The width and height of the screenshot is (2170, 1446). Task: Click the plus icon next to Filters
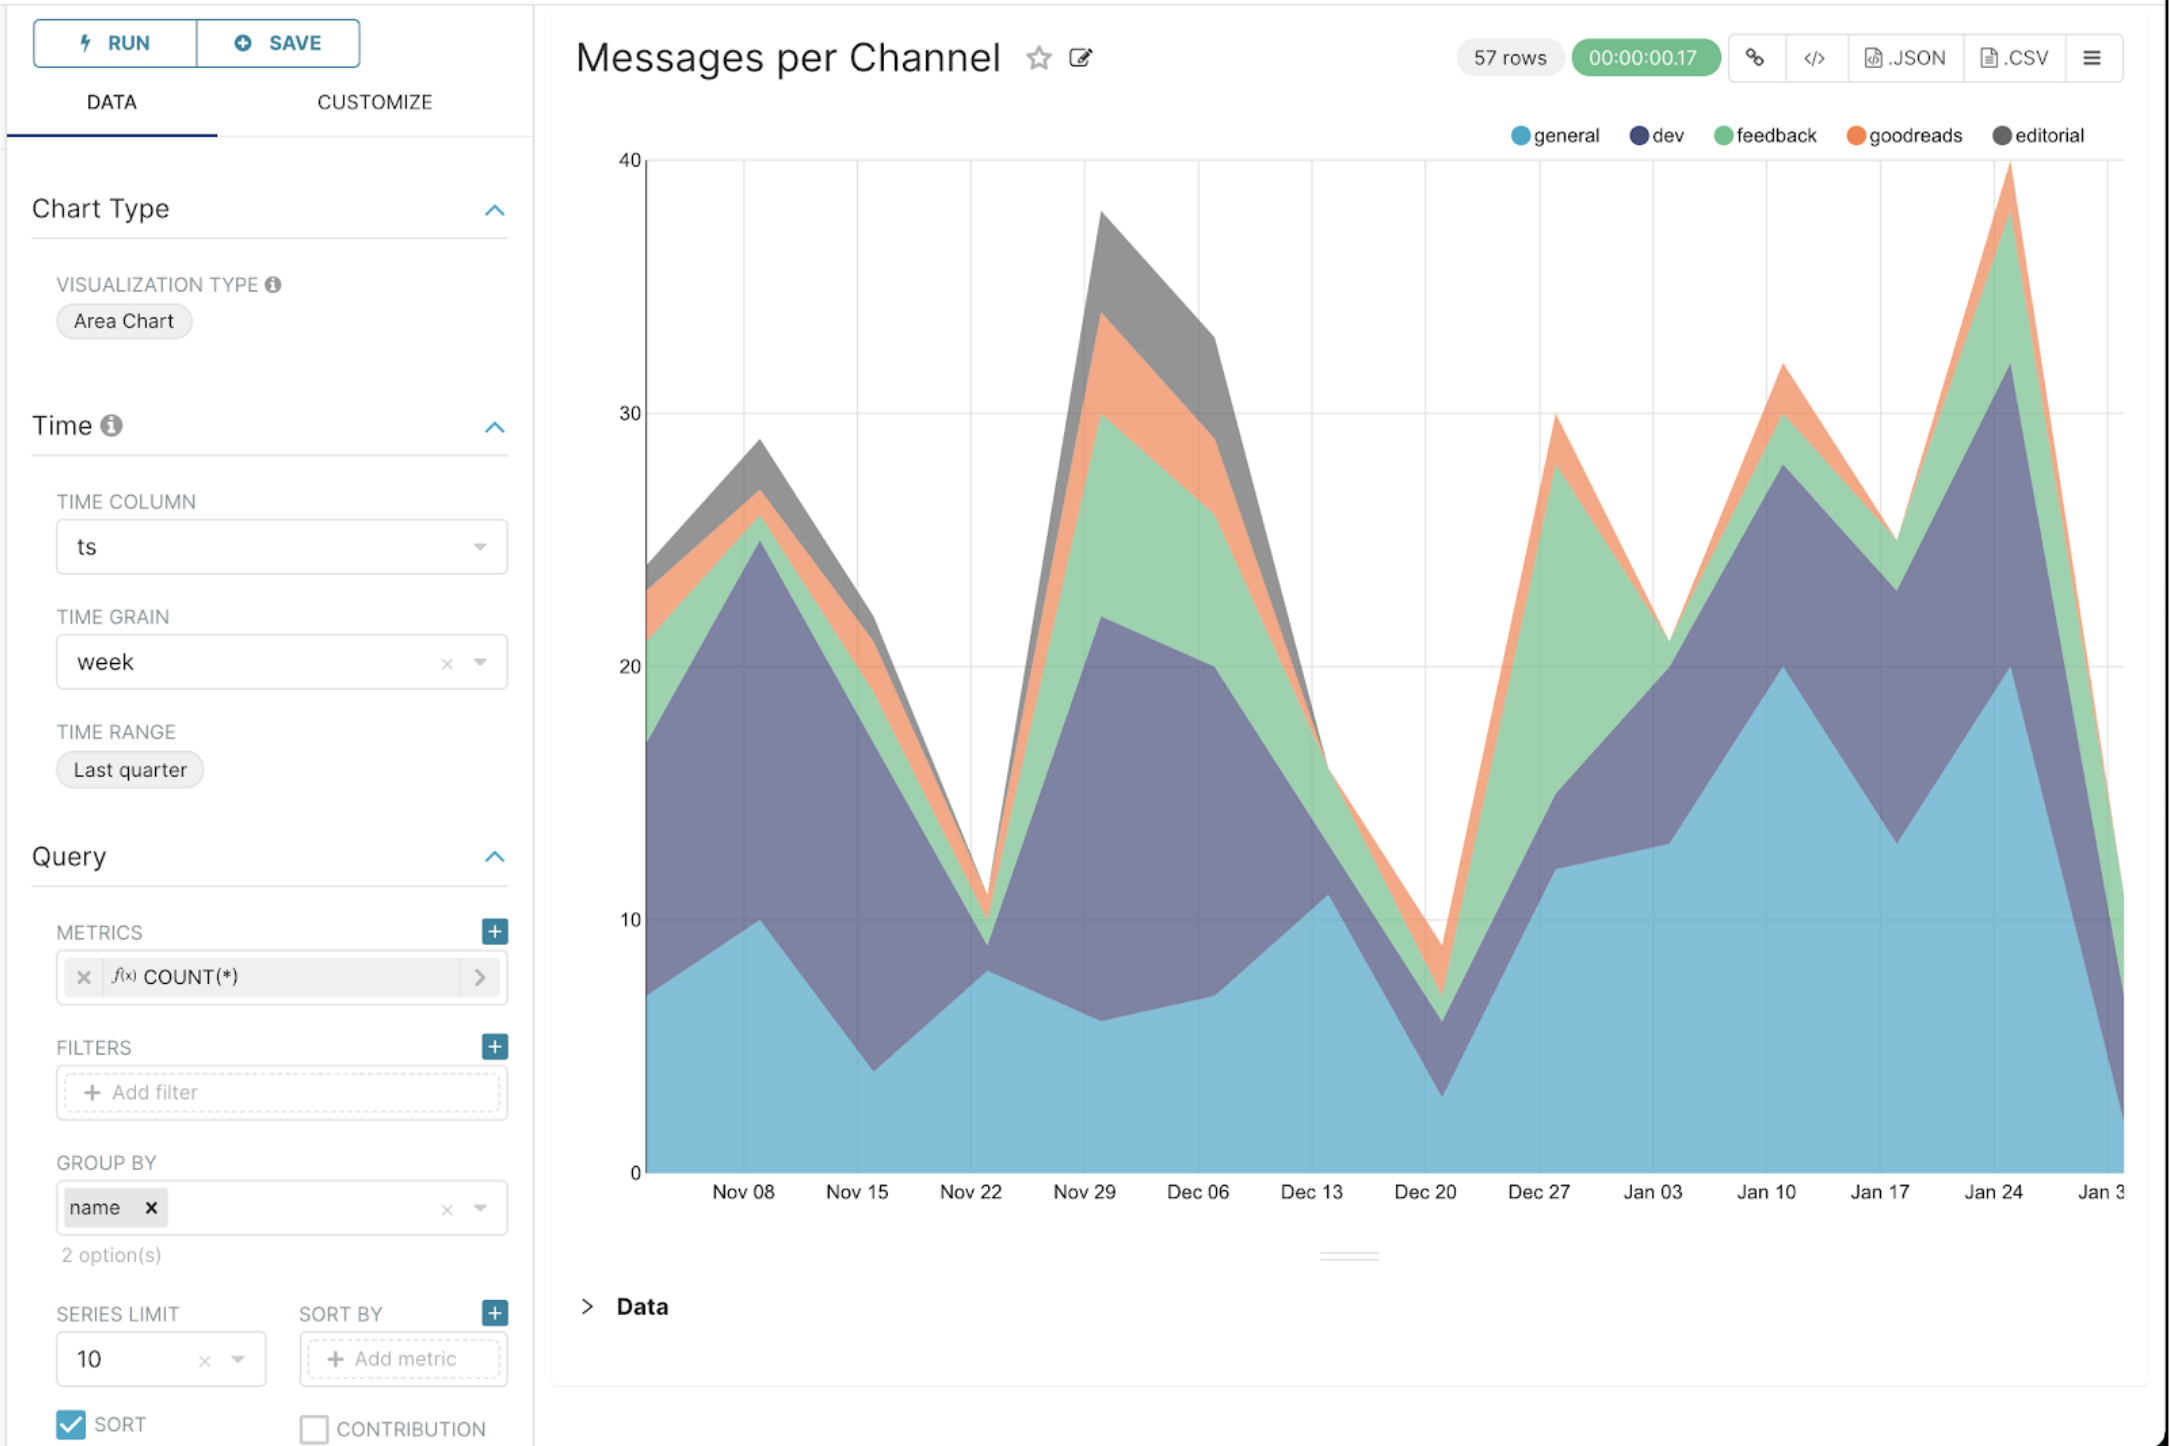pos(494,1046)
